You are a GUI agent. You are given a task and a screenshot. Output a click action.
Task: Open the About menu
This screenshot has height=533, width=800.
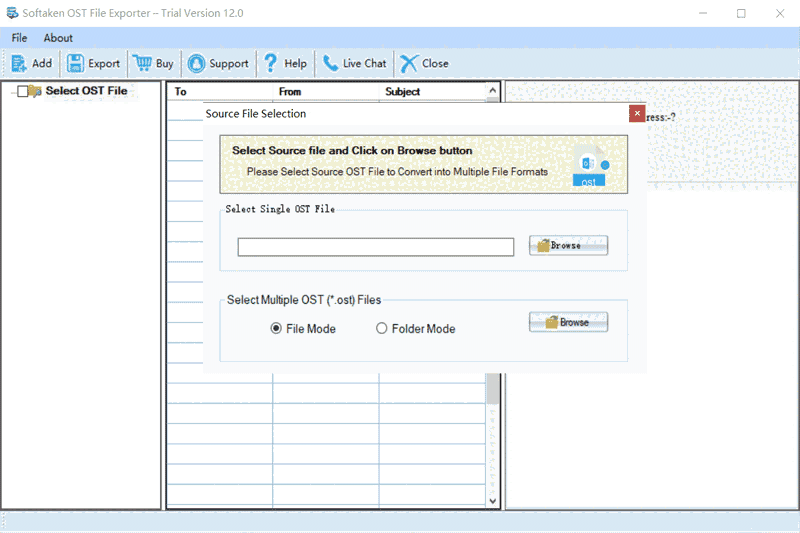coord(58,38)
